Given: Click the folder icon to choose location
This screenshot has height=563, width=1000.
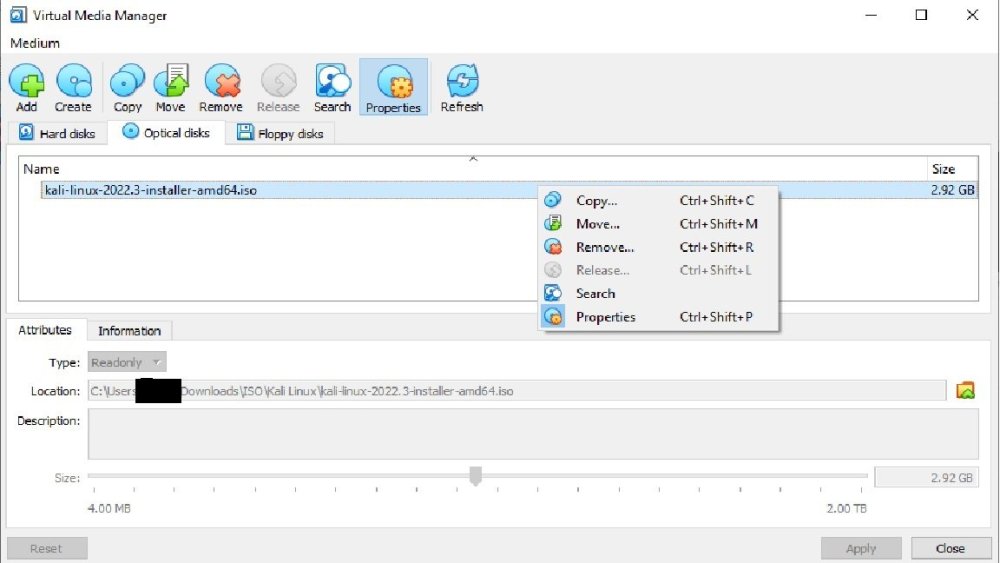Looking at the screenshot, I should point(966,390).
